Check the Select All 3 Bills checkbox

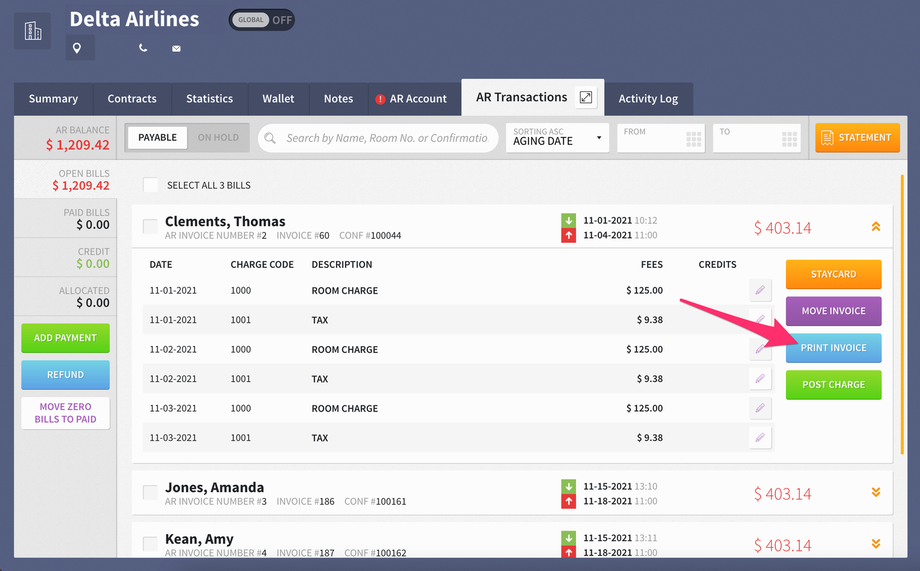(x=151, y=185)
